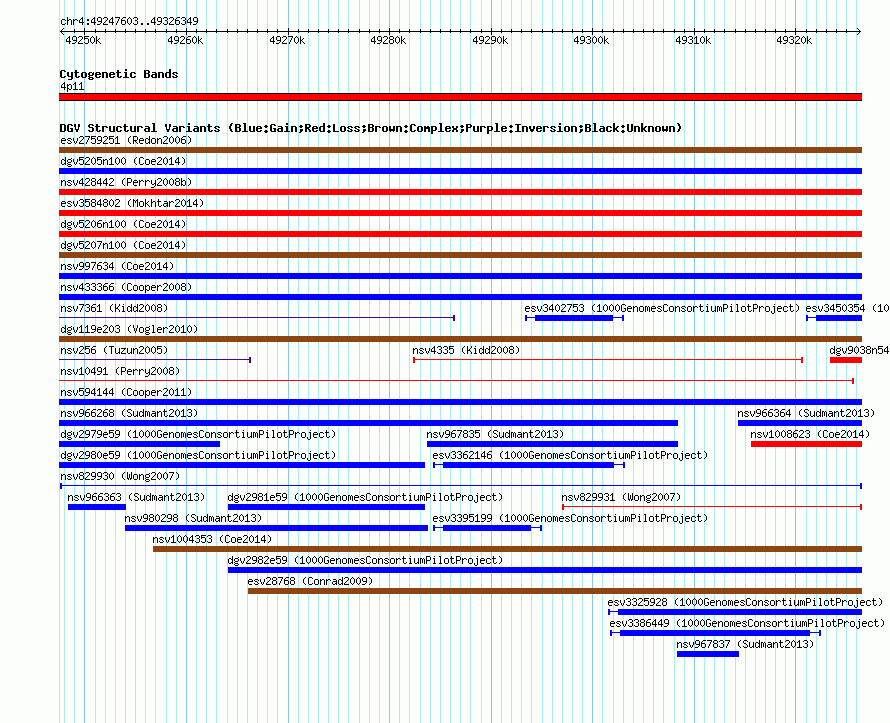
Task: Select the nsv967835 (Sudmant2013) label
Action: 495,434
